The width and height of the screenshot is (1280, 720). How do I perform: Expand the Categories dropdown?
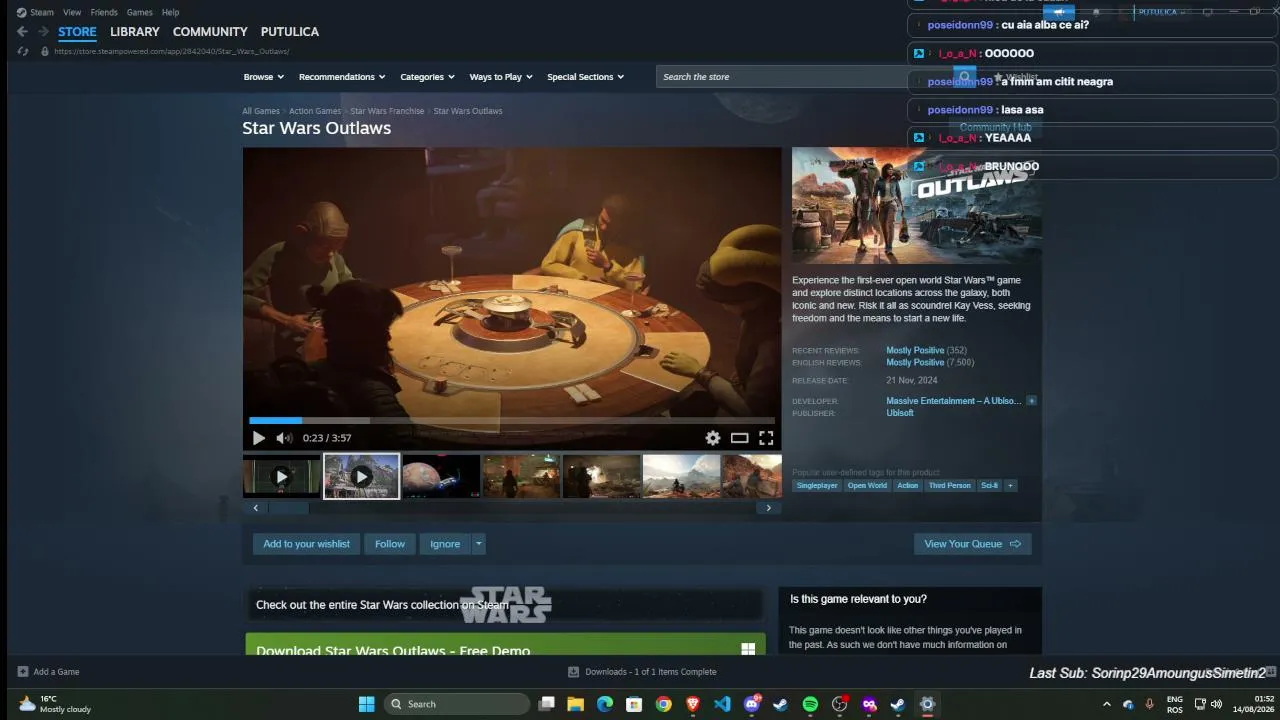[x=428, y=77]
